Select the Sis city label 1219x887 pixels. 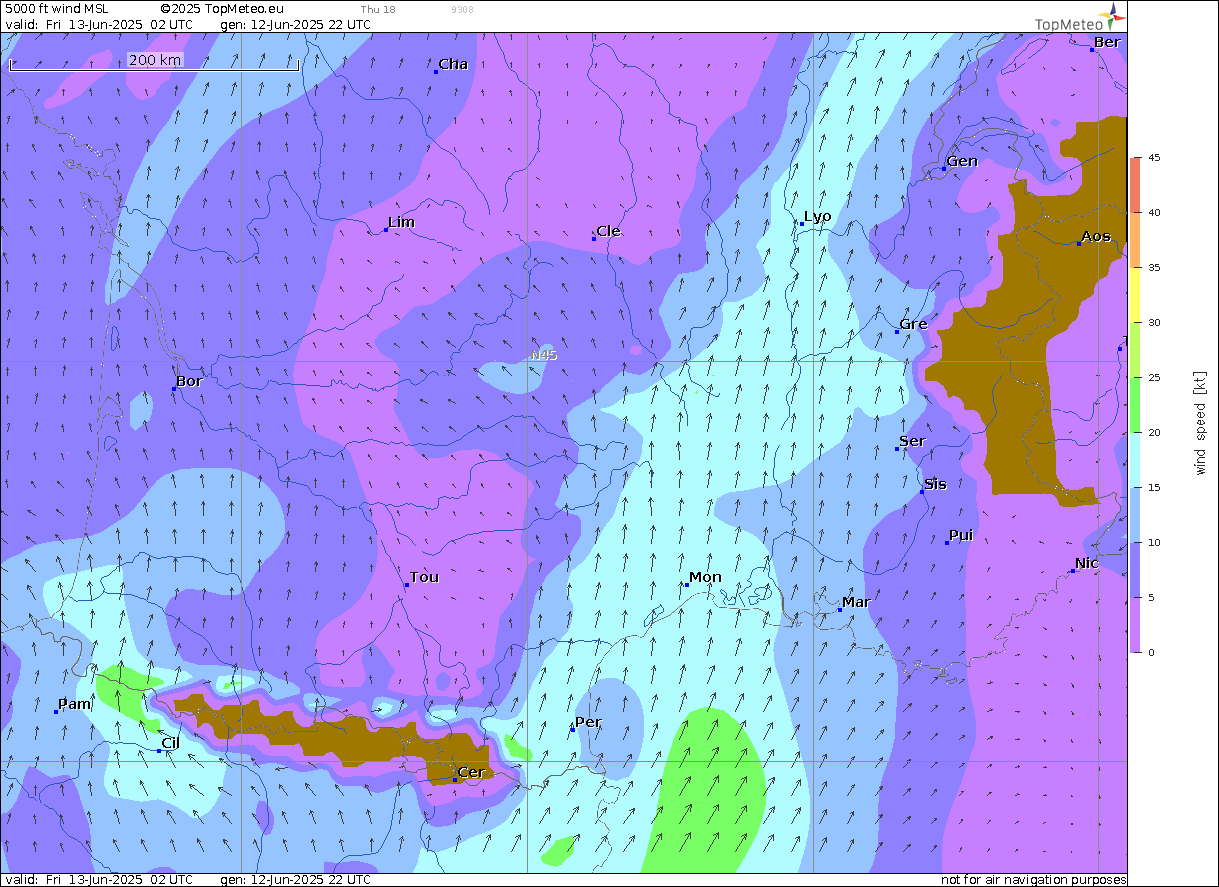pos(935,484)
